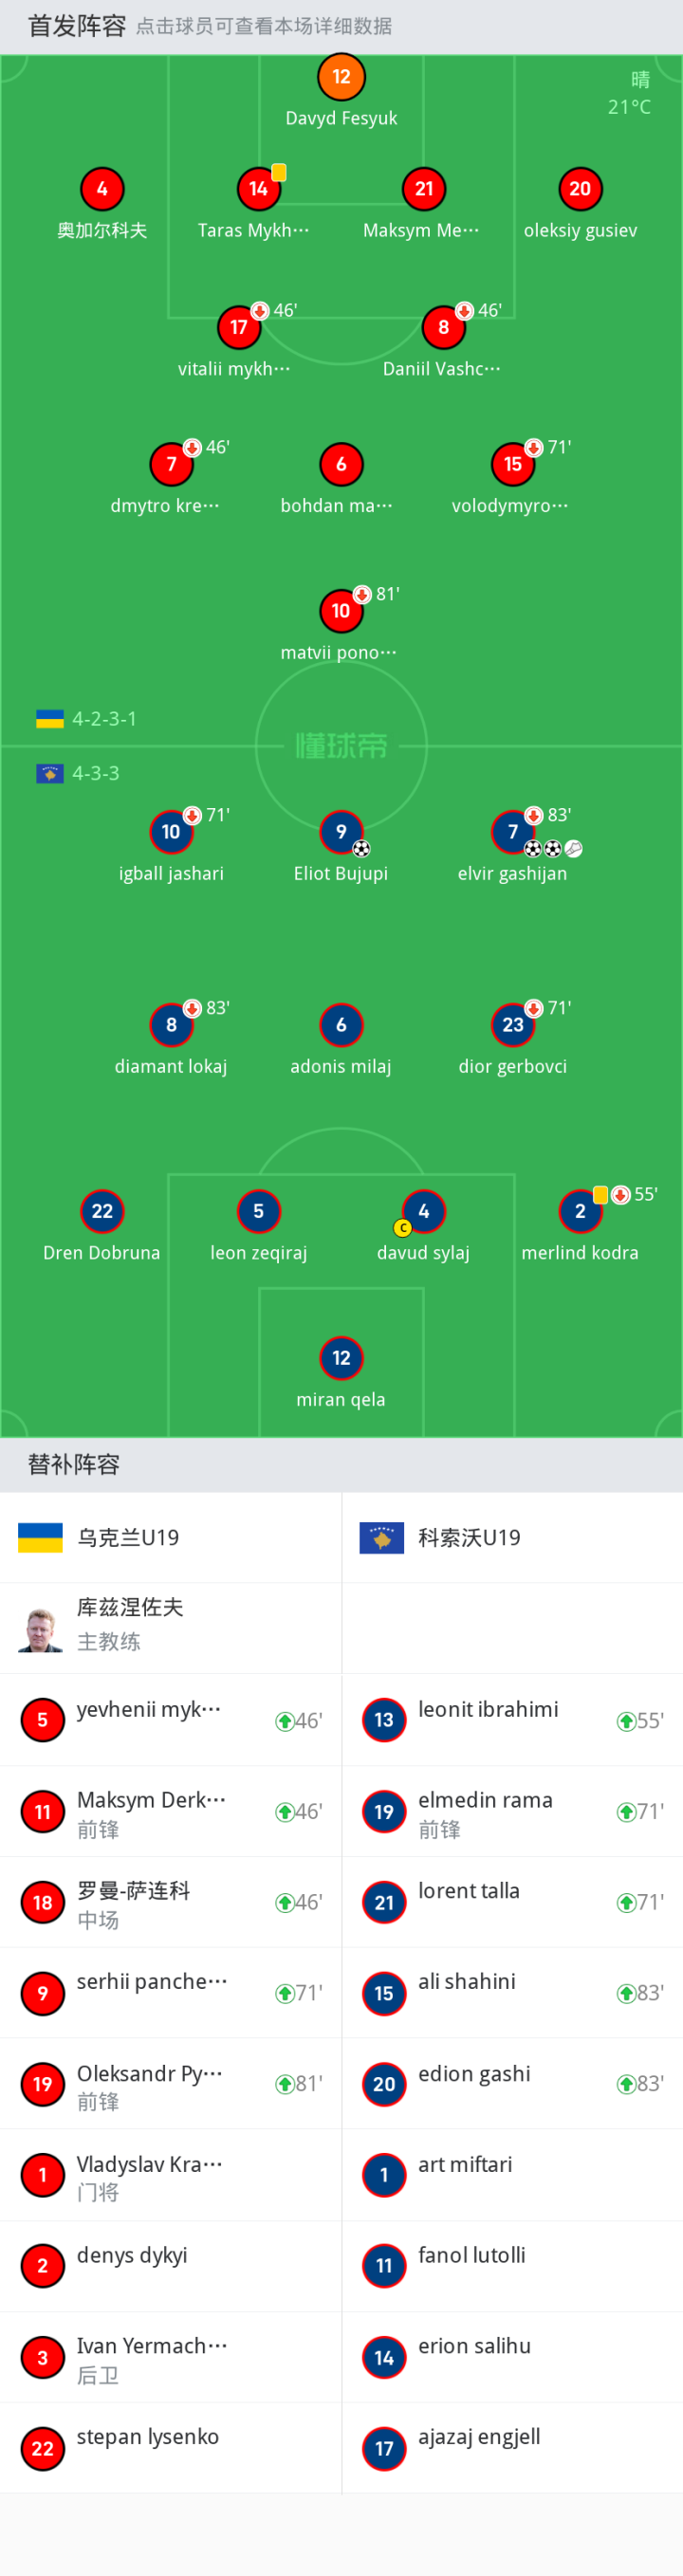Open Eliot Bujupi number 9 player badge
This screenshot has width=683, height=2576.
[x=341, y=832]
